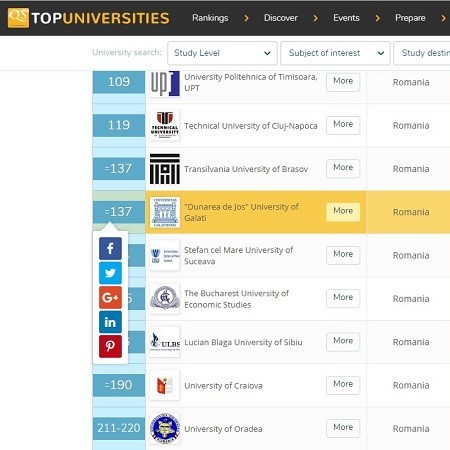450x450 pixels.
Task: Click the Lucian Blaga ULBS logo
Action: click(165, 342)
